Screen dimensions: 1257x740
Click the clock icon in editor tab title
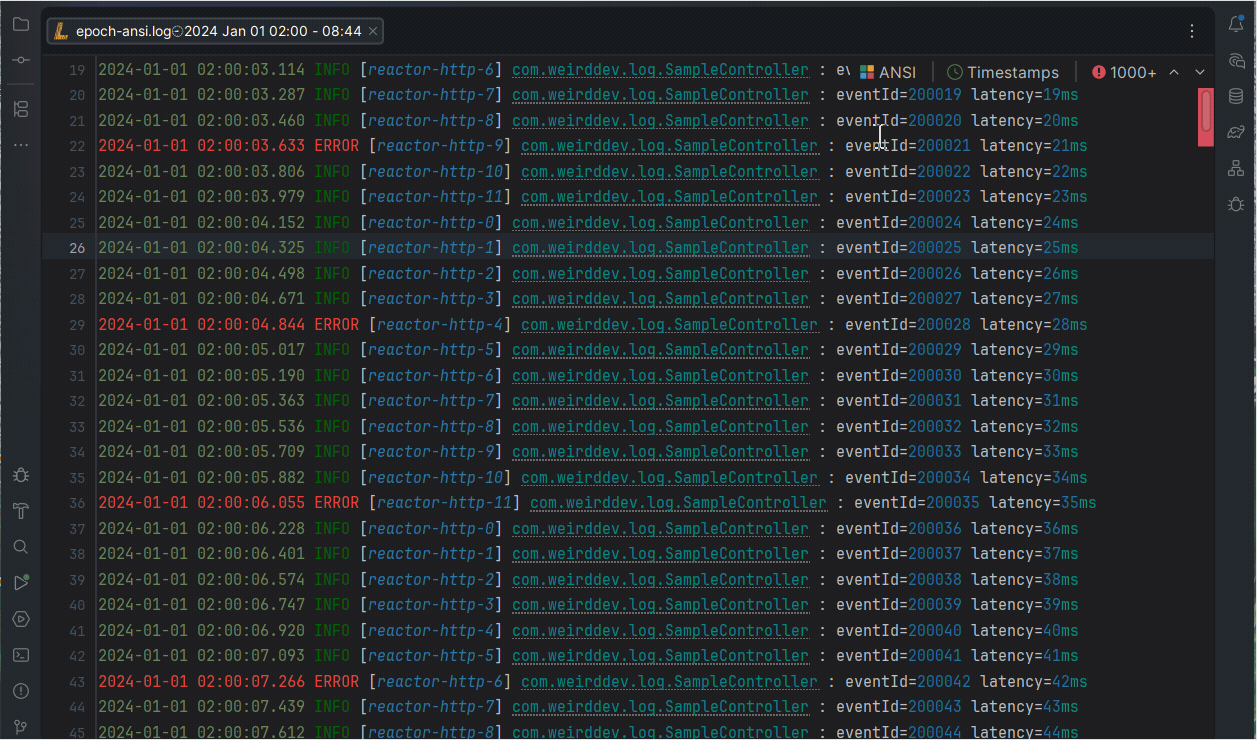click(178, 32)
